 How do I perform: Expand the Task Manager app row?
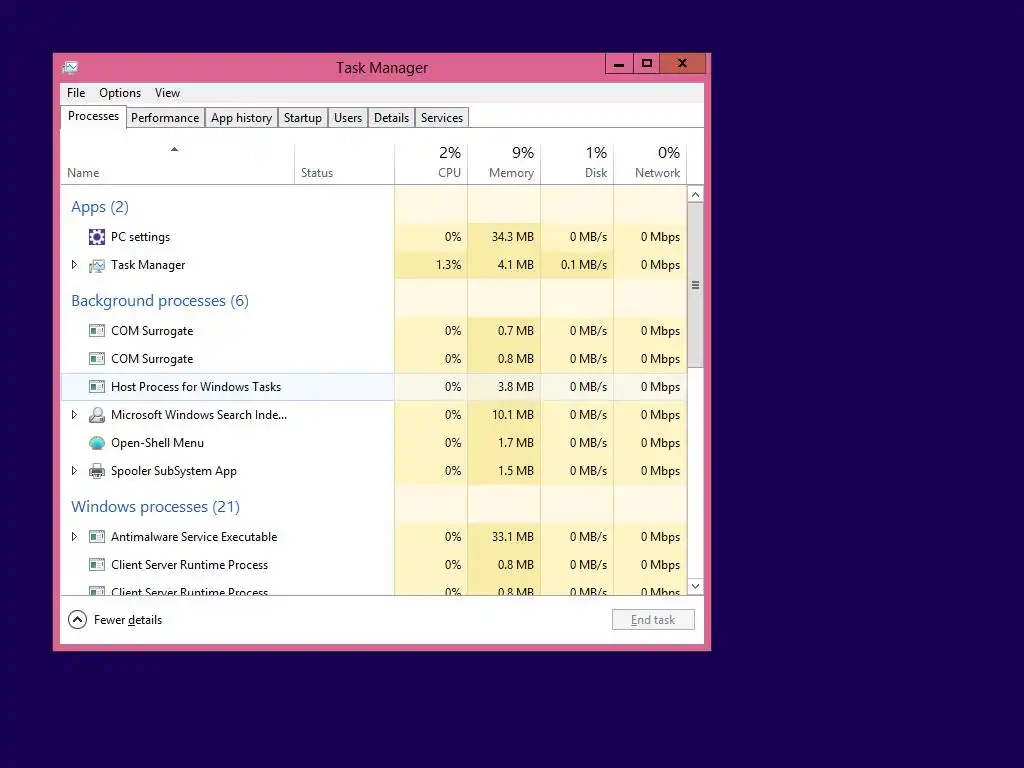point(74,264)
